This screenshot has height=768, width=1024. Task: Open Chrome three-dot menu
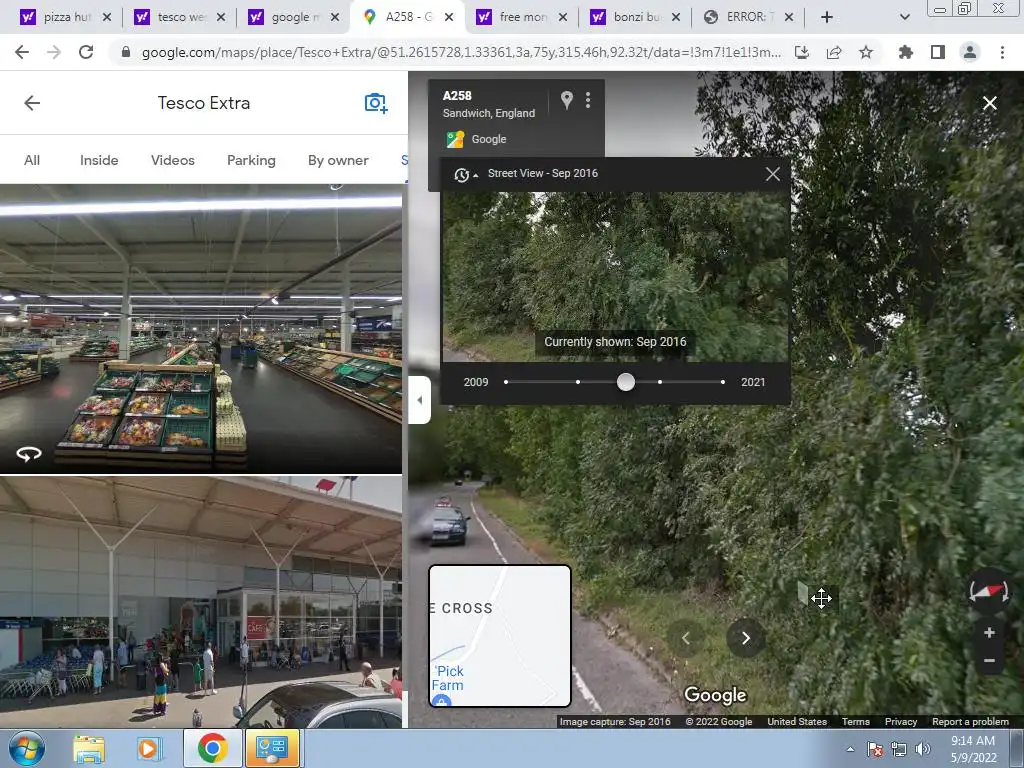tap(1002, 52)
